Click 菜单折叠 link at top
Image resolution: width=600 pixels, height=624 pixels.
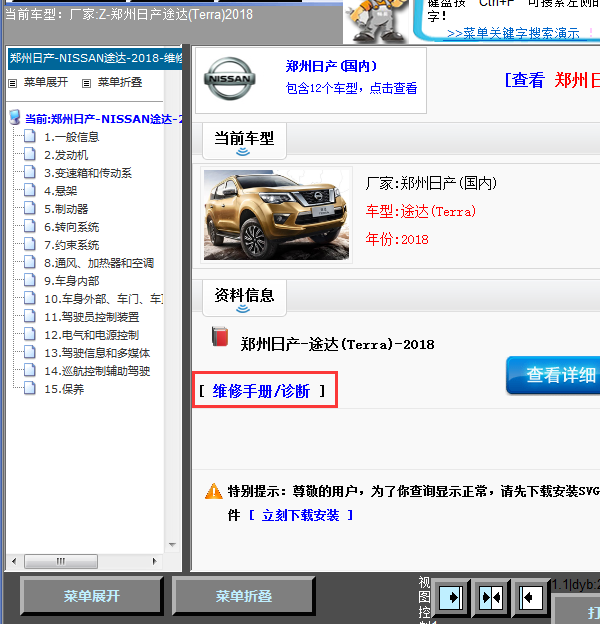120,82
